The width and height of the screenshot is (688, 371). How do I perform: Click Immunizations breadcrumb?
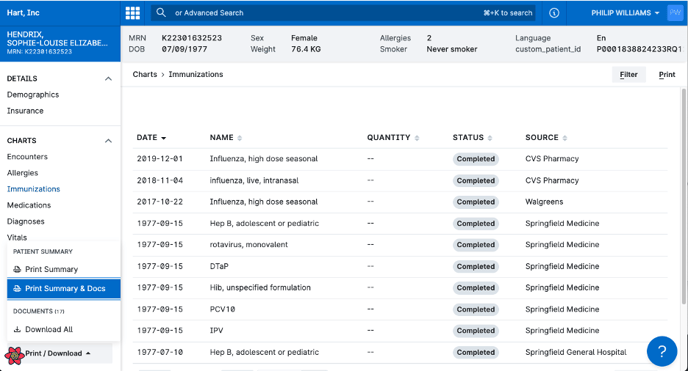click(196, 74)
